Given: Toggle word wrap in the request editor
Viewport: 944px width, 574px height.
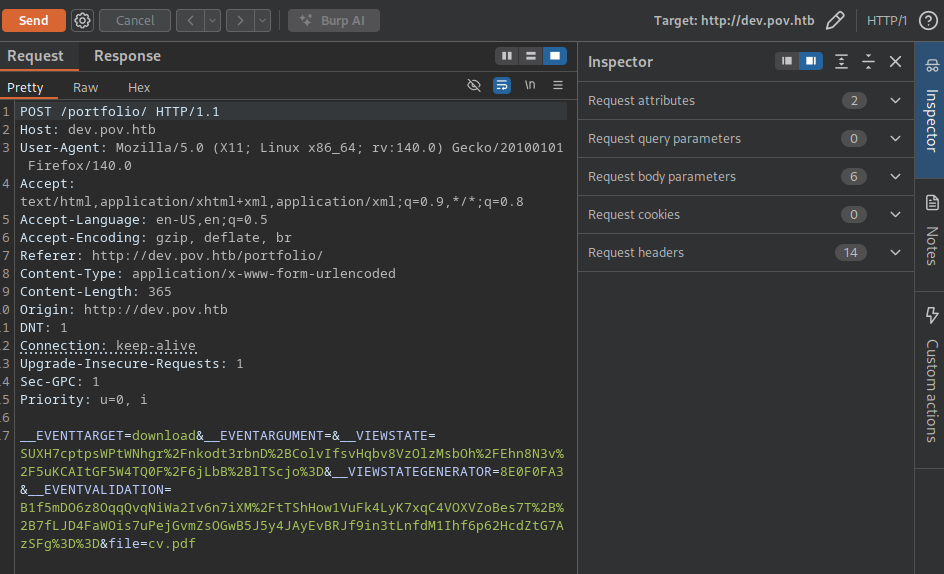Looking at the screenshot, I should 502,86.
